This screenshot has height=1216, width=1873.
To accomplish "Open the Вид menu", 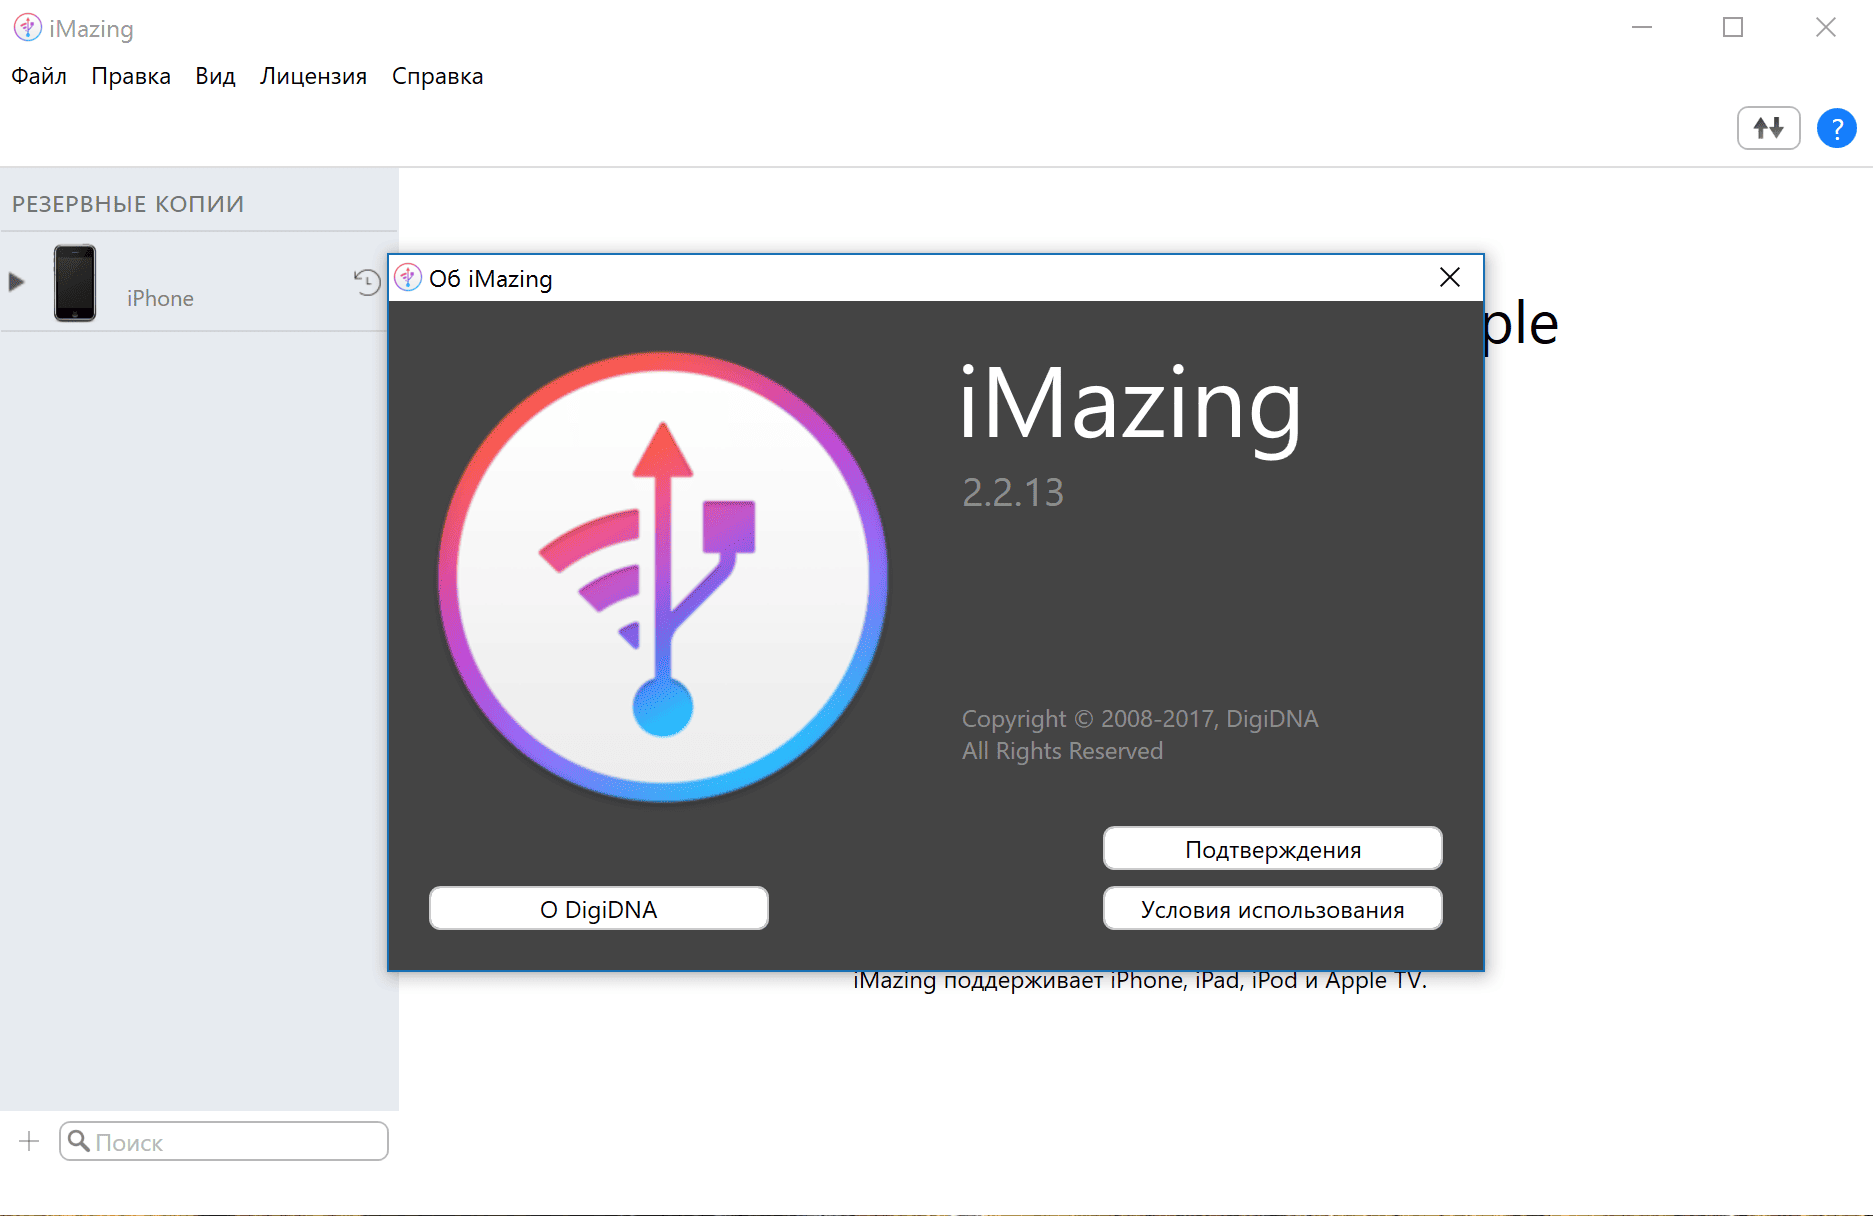I will point(215,76).
